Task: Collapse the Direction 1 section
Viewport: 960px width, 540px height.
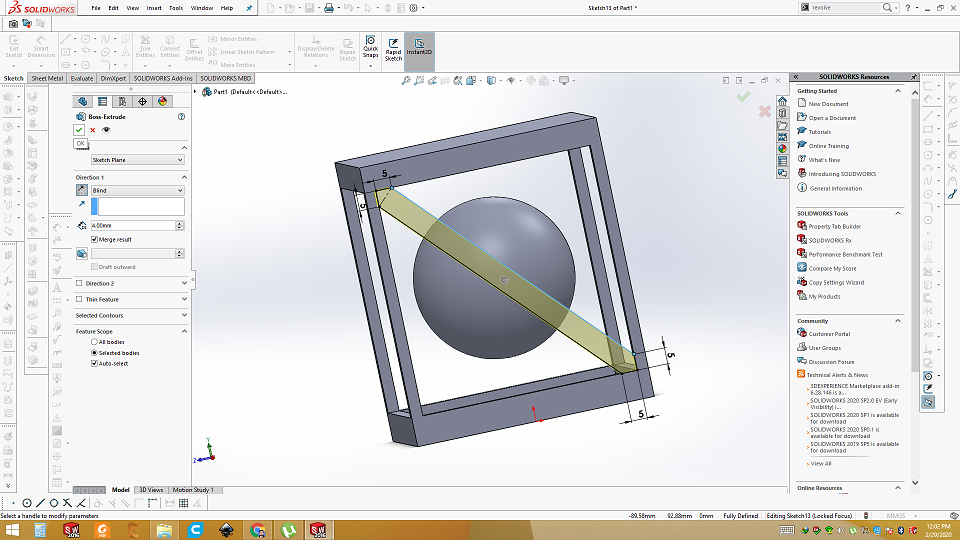Action: 184,177
